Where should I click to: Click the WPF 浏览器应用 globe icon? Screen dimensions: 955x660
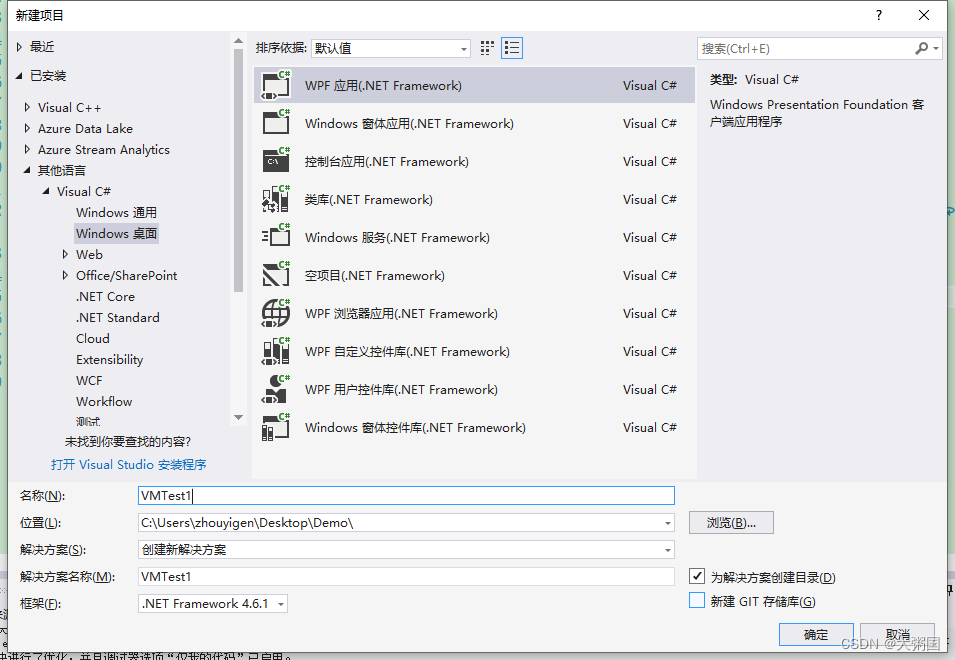coord(276,313)
